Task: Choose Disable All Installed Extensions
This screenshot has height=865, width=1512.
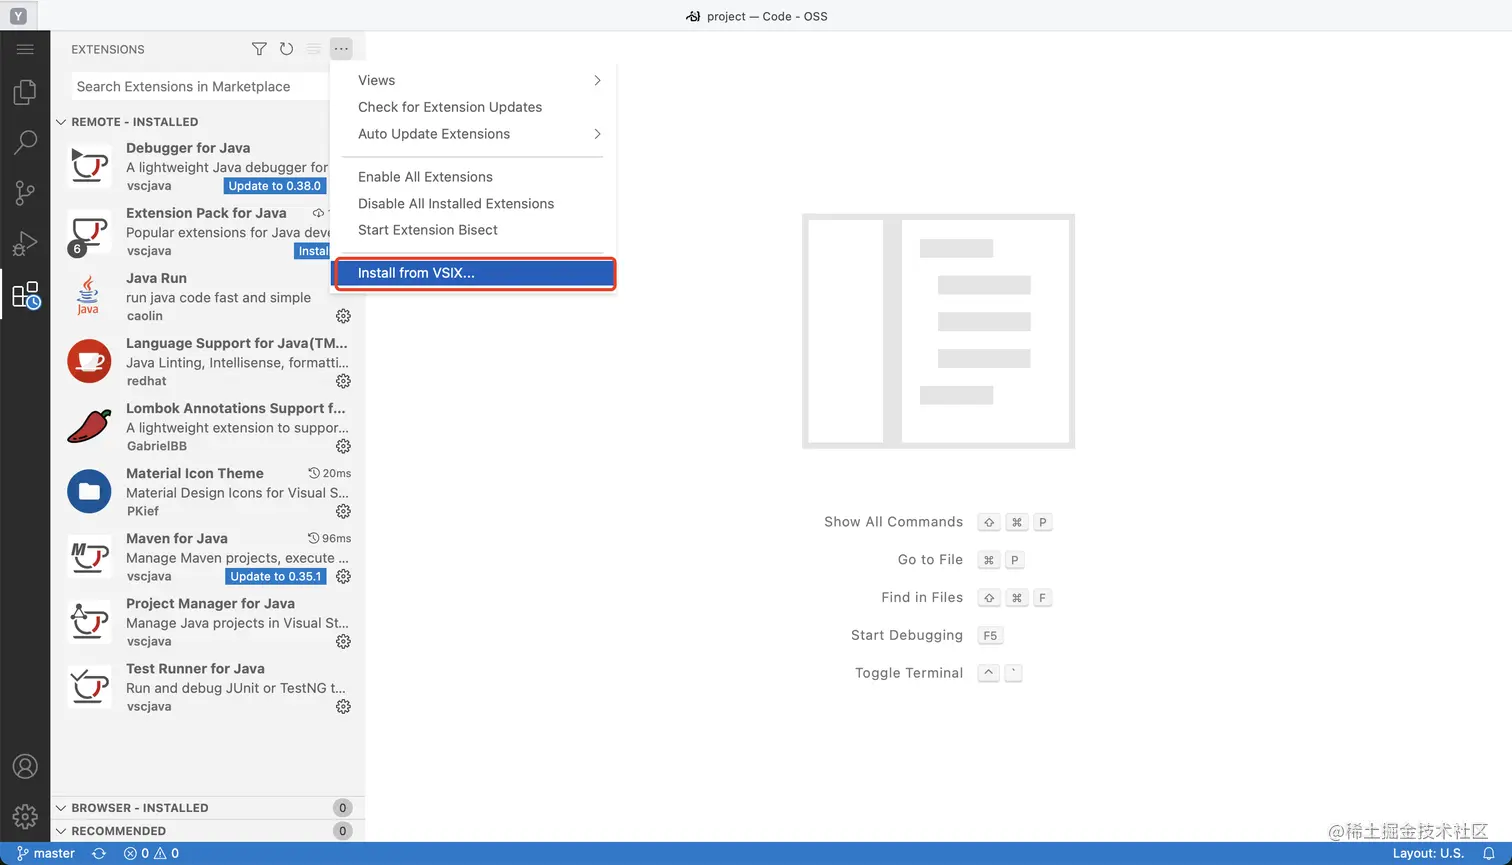Action: pos(473,203)
